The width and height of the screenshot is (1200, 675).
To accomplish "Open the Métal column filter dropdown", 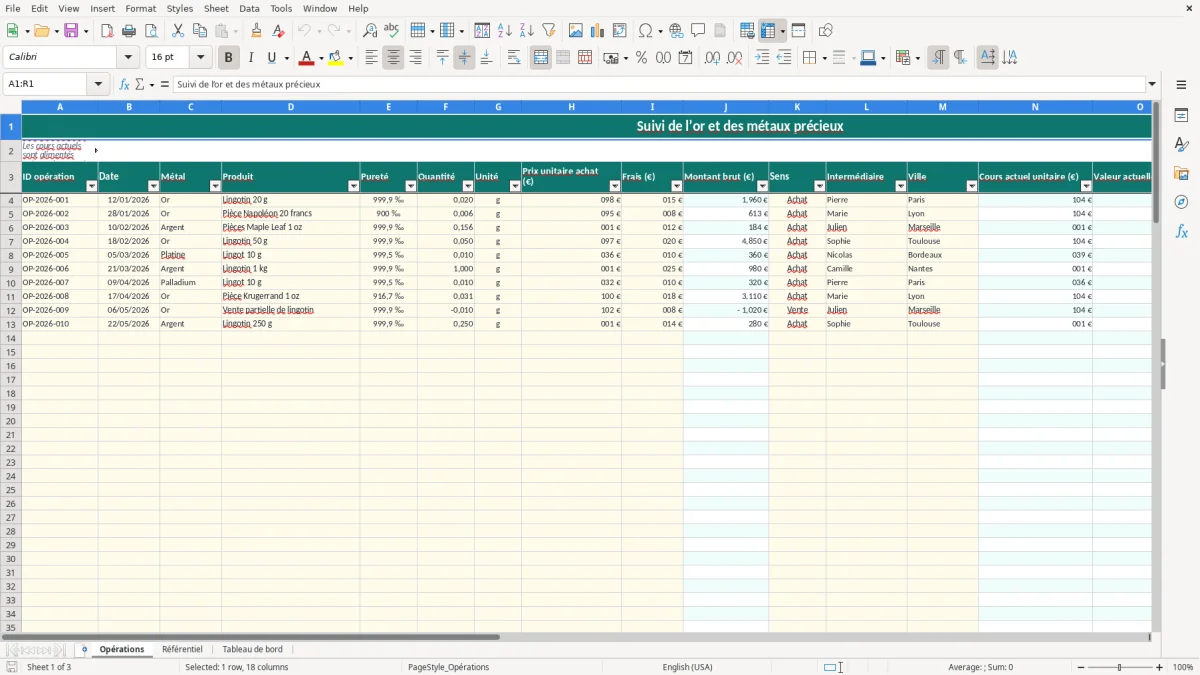I will (x=215, y=186).
